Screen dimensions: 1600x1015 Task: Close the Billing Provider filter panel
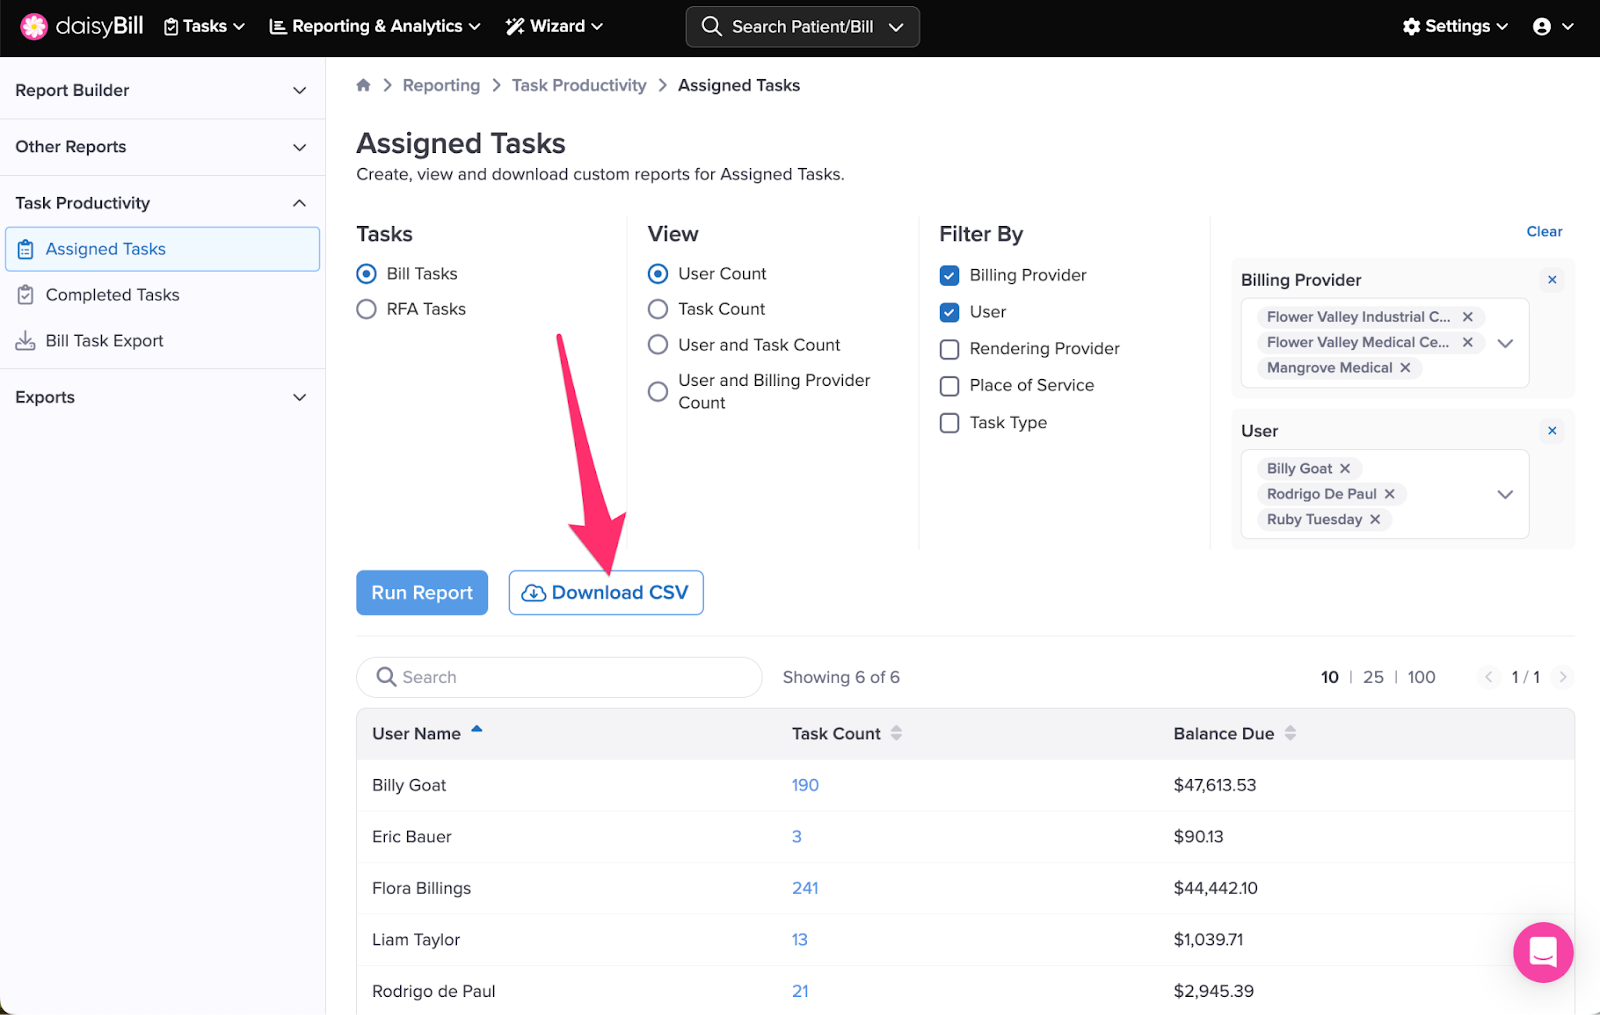click(x=1552, y=280)
